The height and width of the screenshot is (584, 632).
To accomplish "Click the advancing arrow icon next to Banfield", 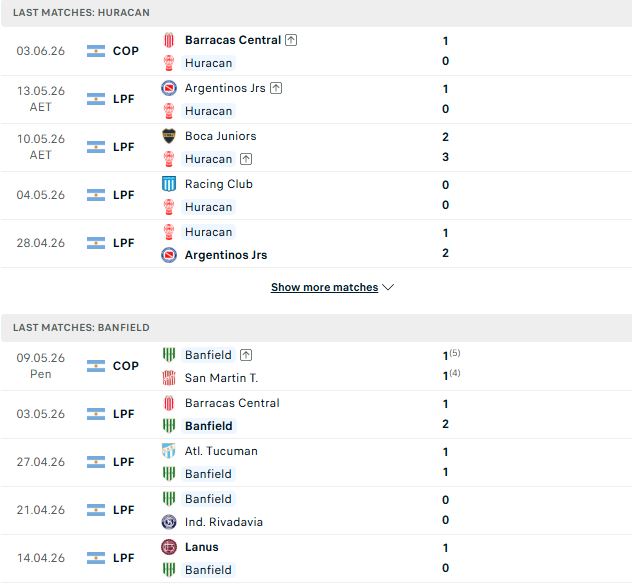I will [246, 355].
